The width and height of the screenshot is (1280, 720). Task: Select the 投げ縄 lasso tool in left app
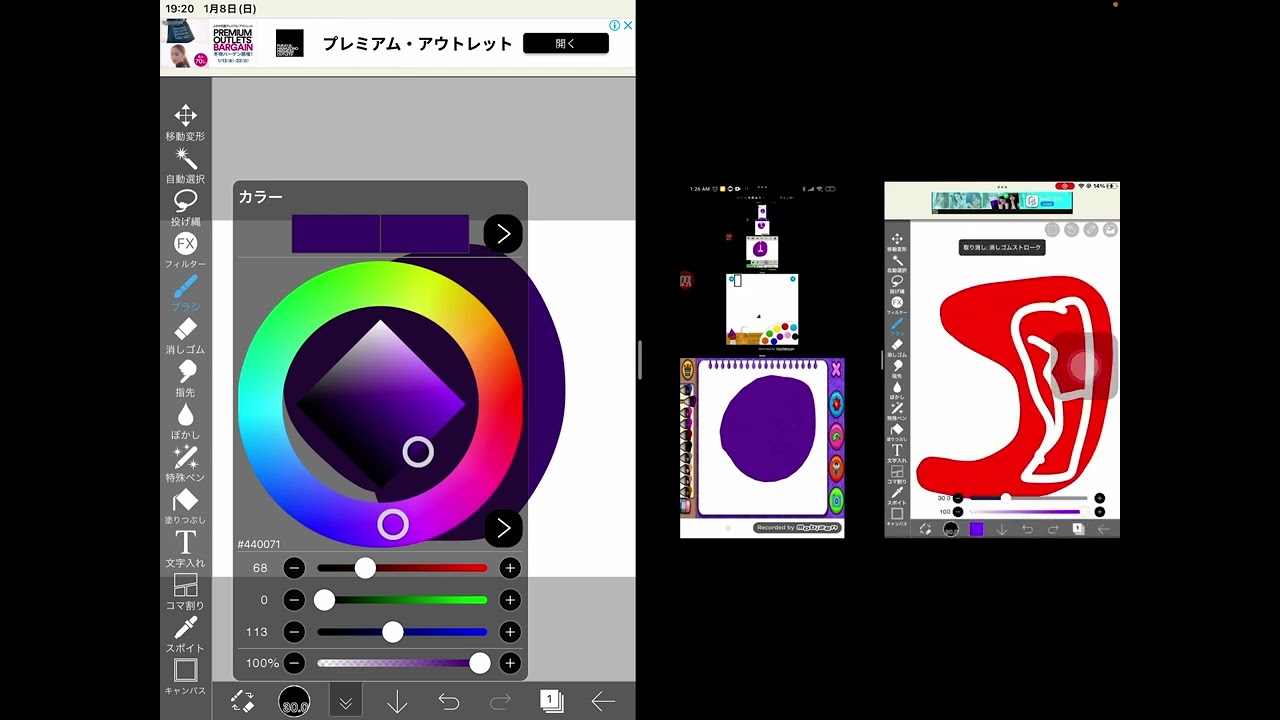[185, 208]
